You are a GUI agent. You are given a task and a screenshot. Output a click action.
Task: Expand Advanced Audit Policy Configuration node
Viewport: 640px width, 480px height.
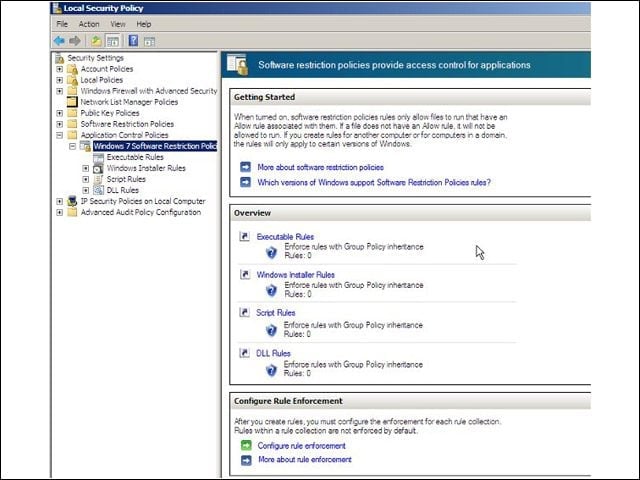60,212
